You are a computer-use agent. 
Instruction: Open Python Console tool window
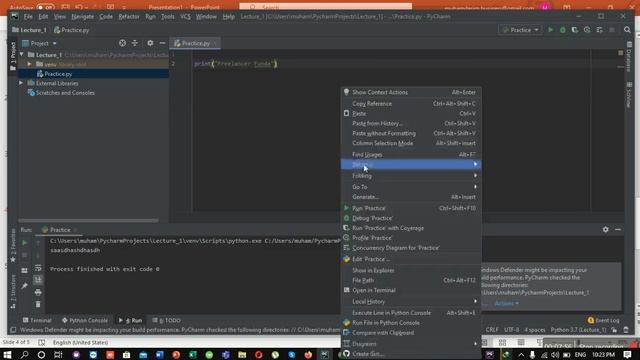click(85, 320)
